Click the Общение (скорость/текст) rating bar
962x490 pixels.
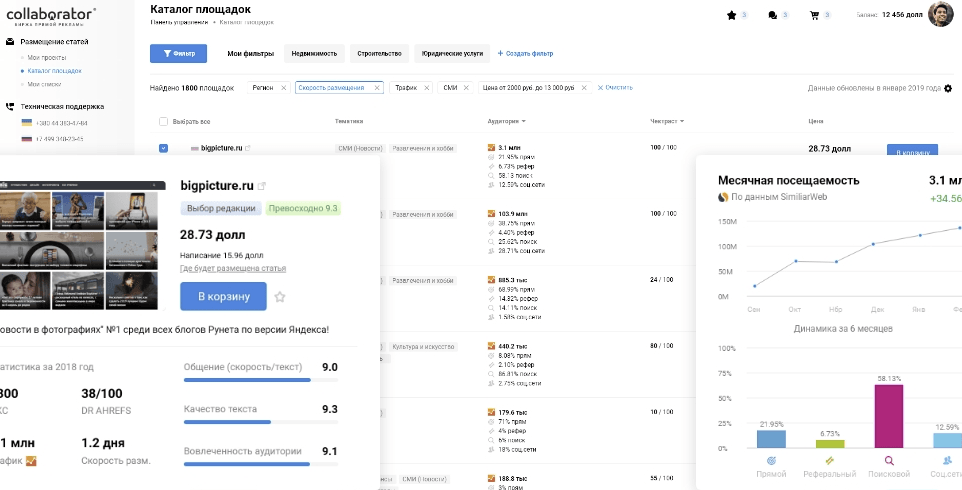pos(261,380)
